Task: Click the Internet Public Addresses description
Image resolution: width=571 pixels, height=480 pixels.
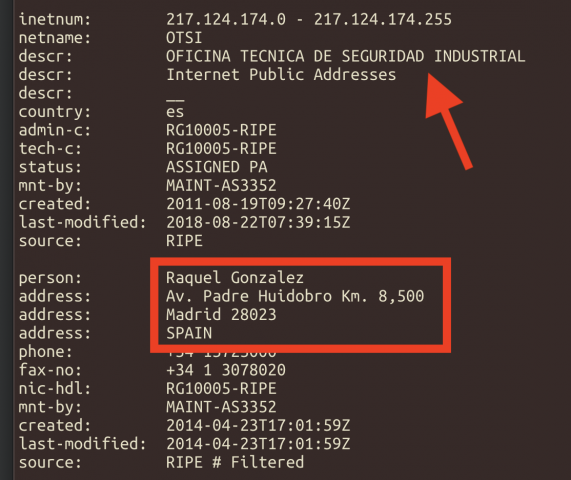Action: click(x=281, y=75)
